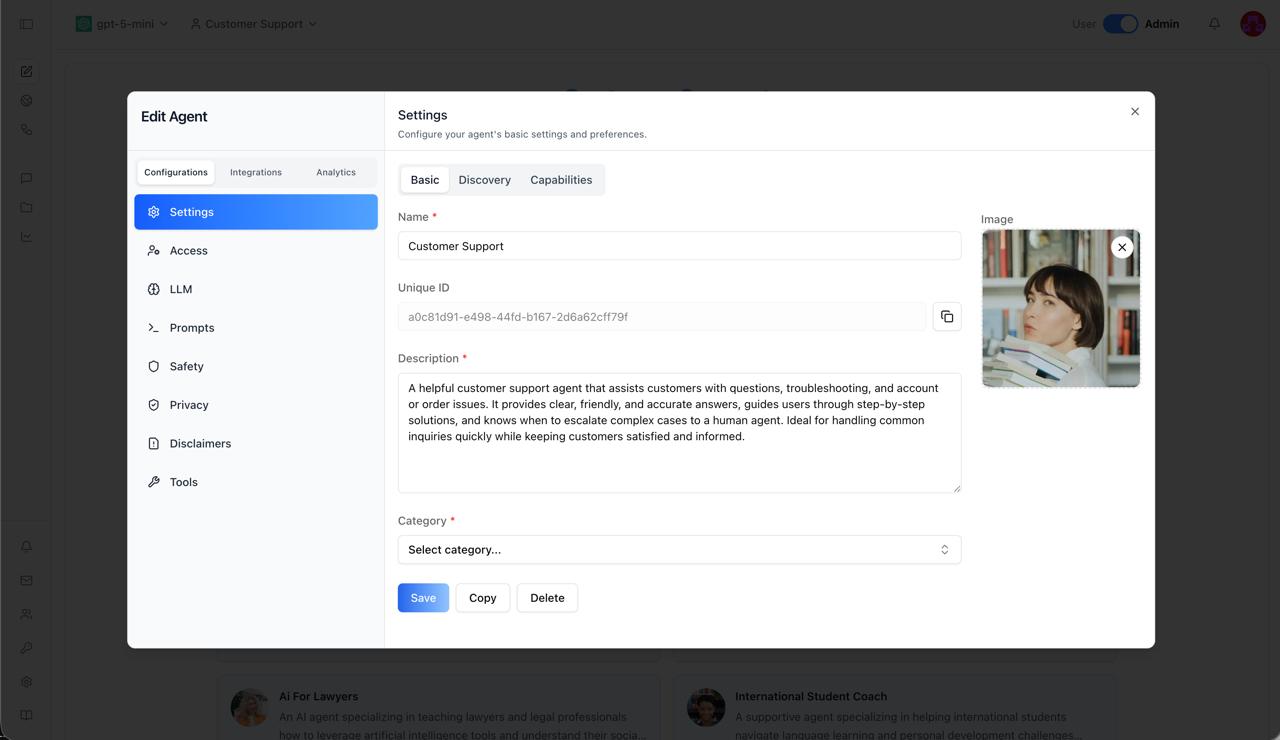Image resolution: width=1280 pixels, height=740 pixels.
Task: Open the Safety section
Action: coord(256,367)
